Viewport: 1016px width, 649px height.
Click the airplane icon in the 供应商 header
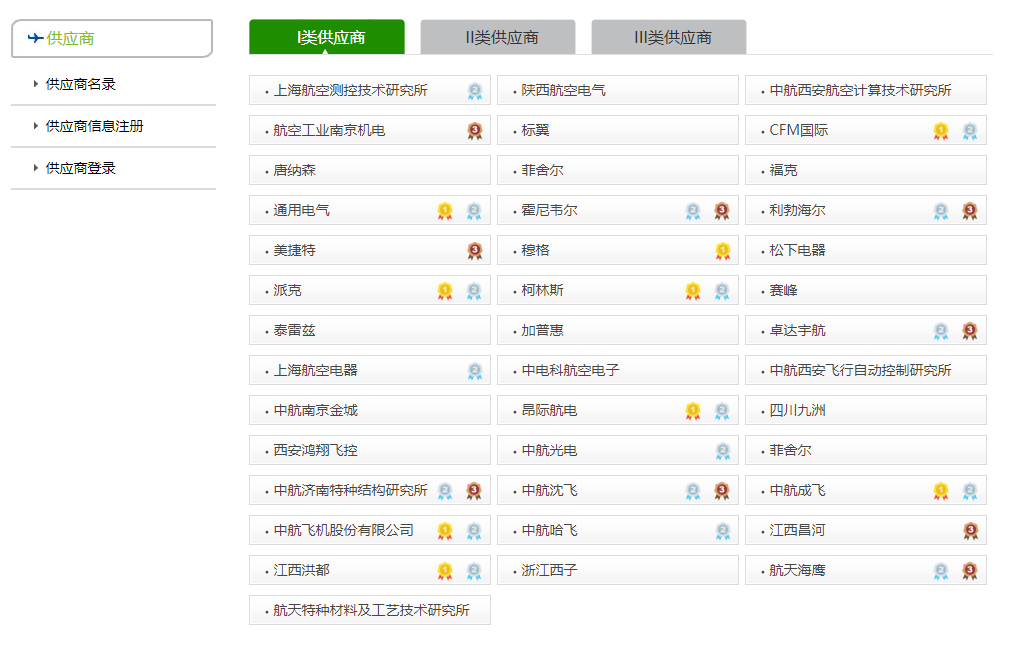click(36, 38)
